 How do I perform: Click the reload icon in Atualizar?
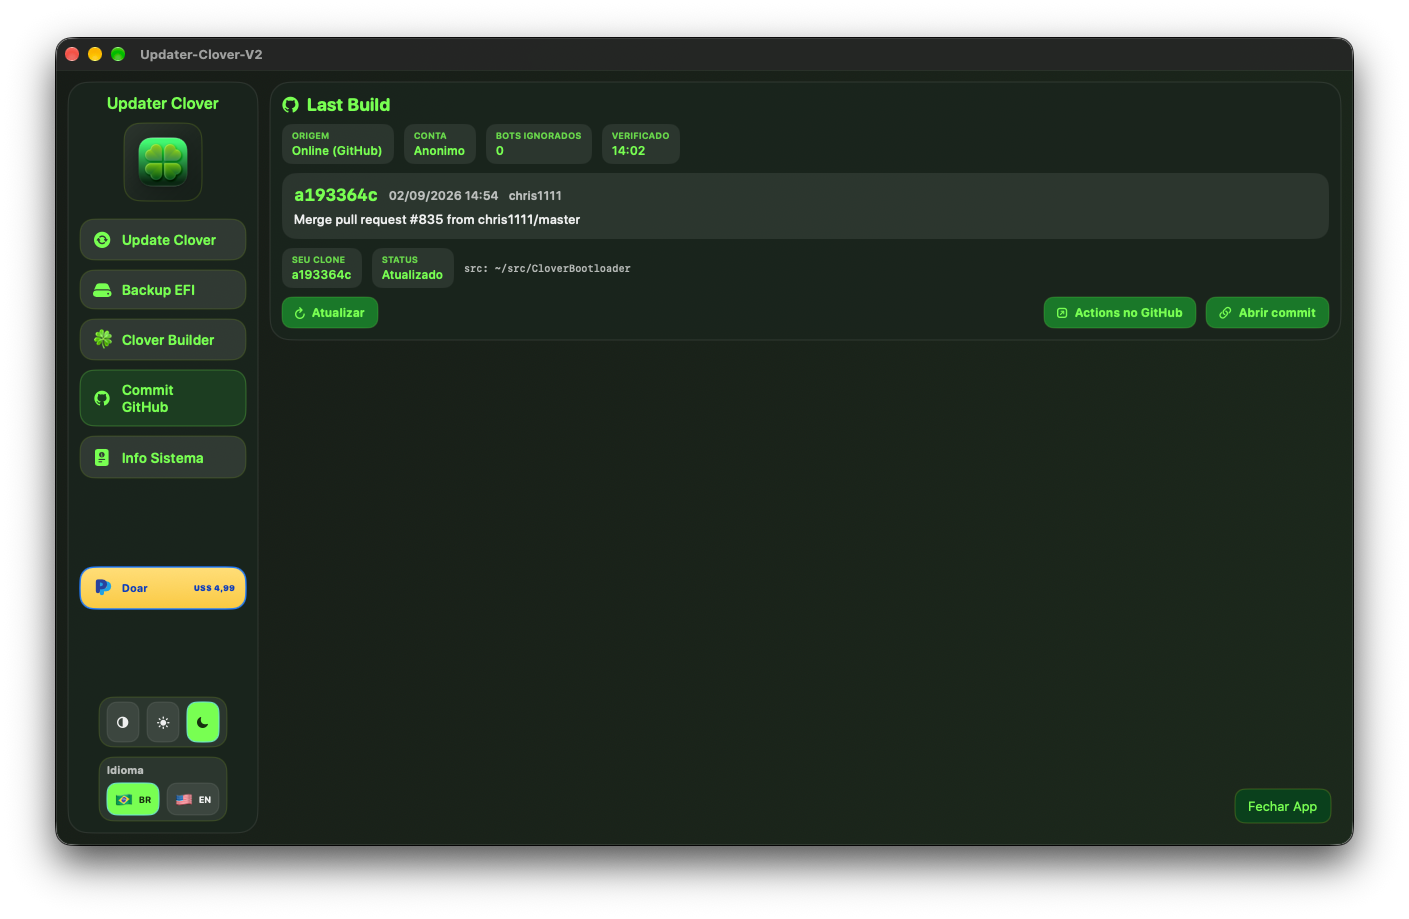pos(299,313)
